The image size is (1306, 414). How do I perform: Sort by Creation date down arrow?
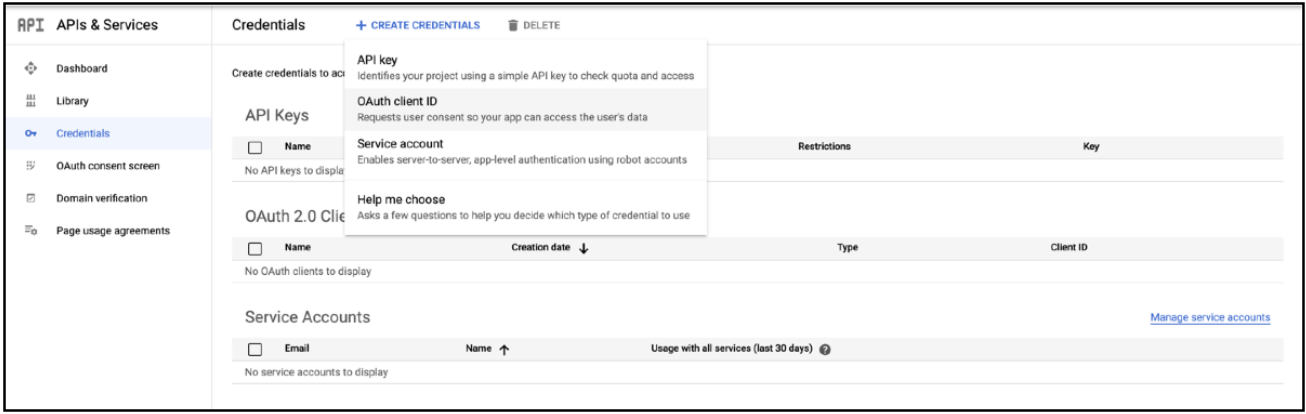pos(583,247)
